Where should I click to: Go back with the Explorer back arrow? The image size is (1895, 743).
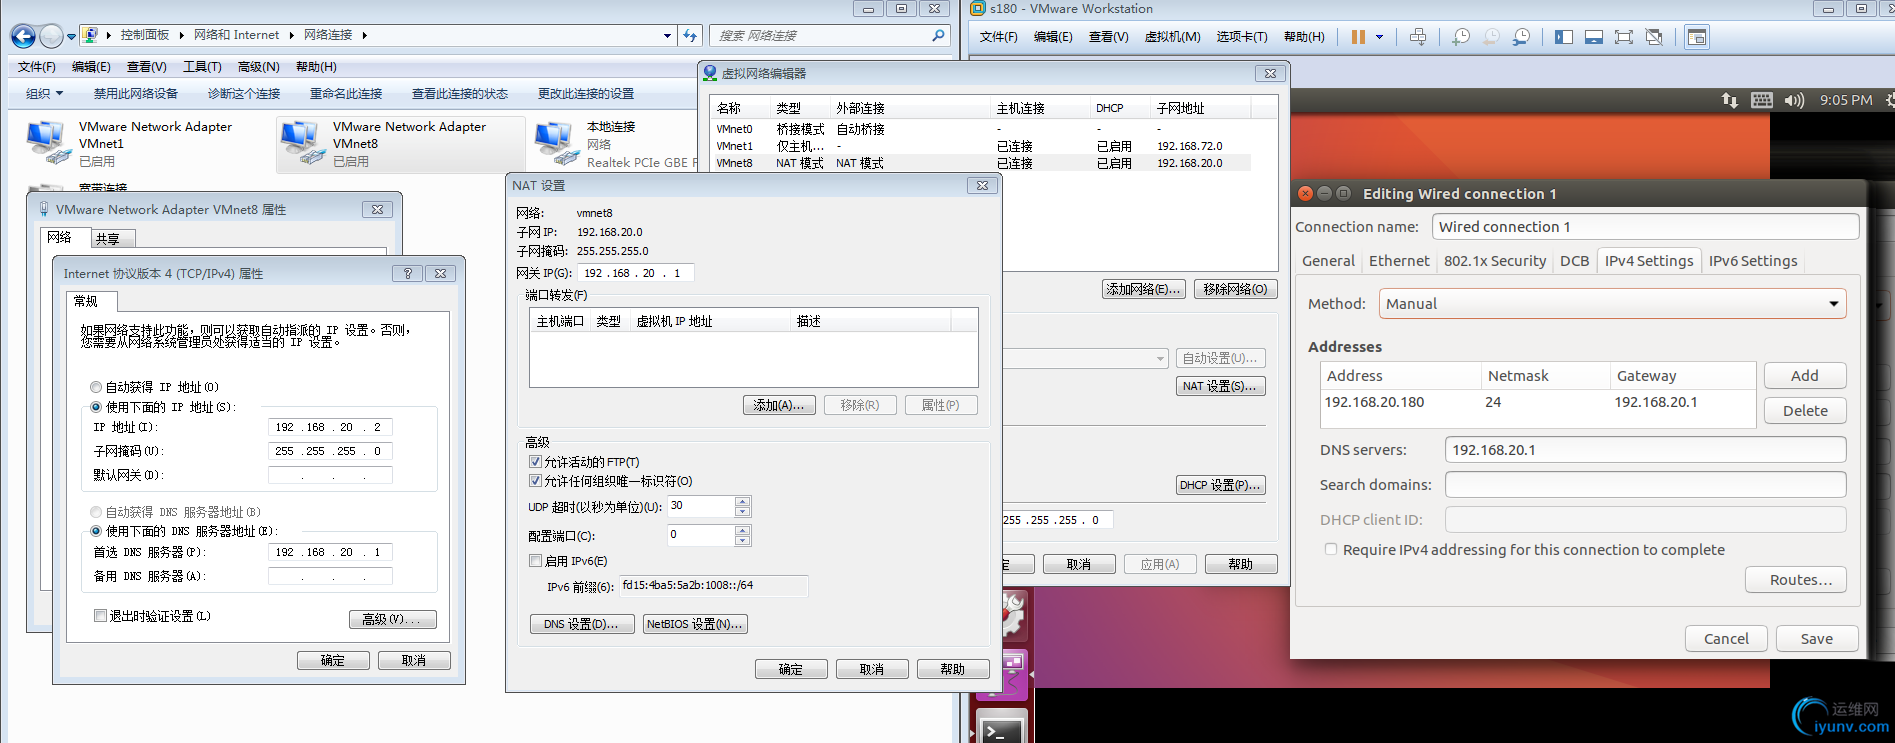[22, 37]
